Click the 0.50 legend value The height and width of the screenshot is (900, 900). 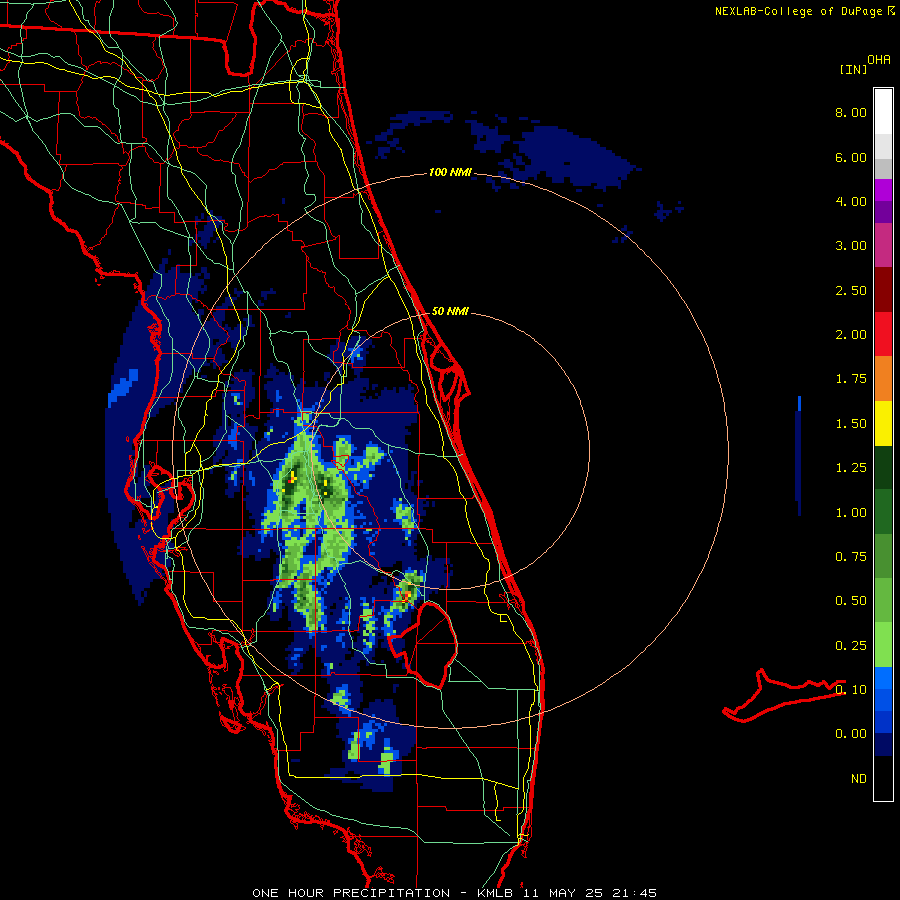click(851, 601)
